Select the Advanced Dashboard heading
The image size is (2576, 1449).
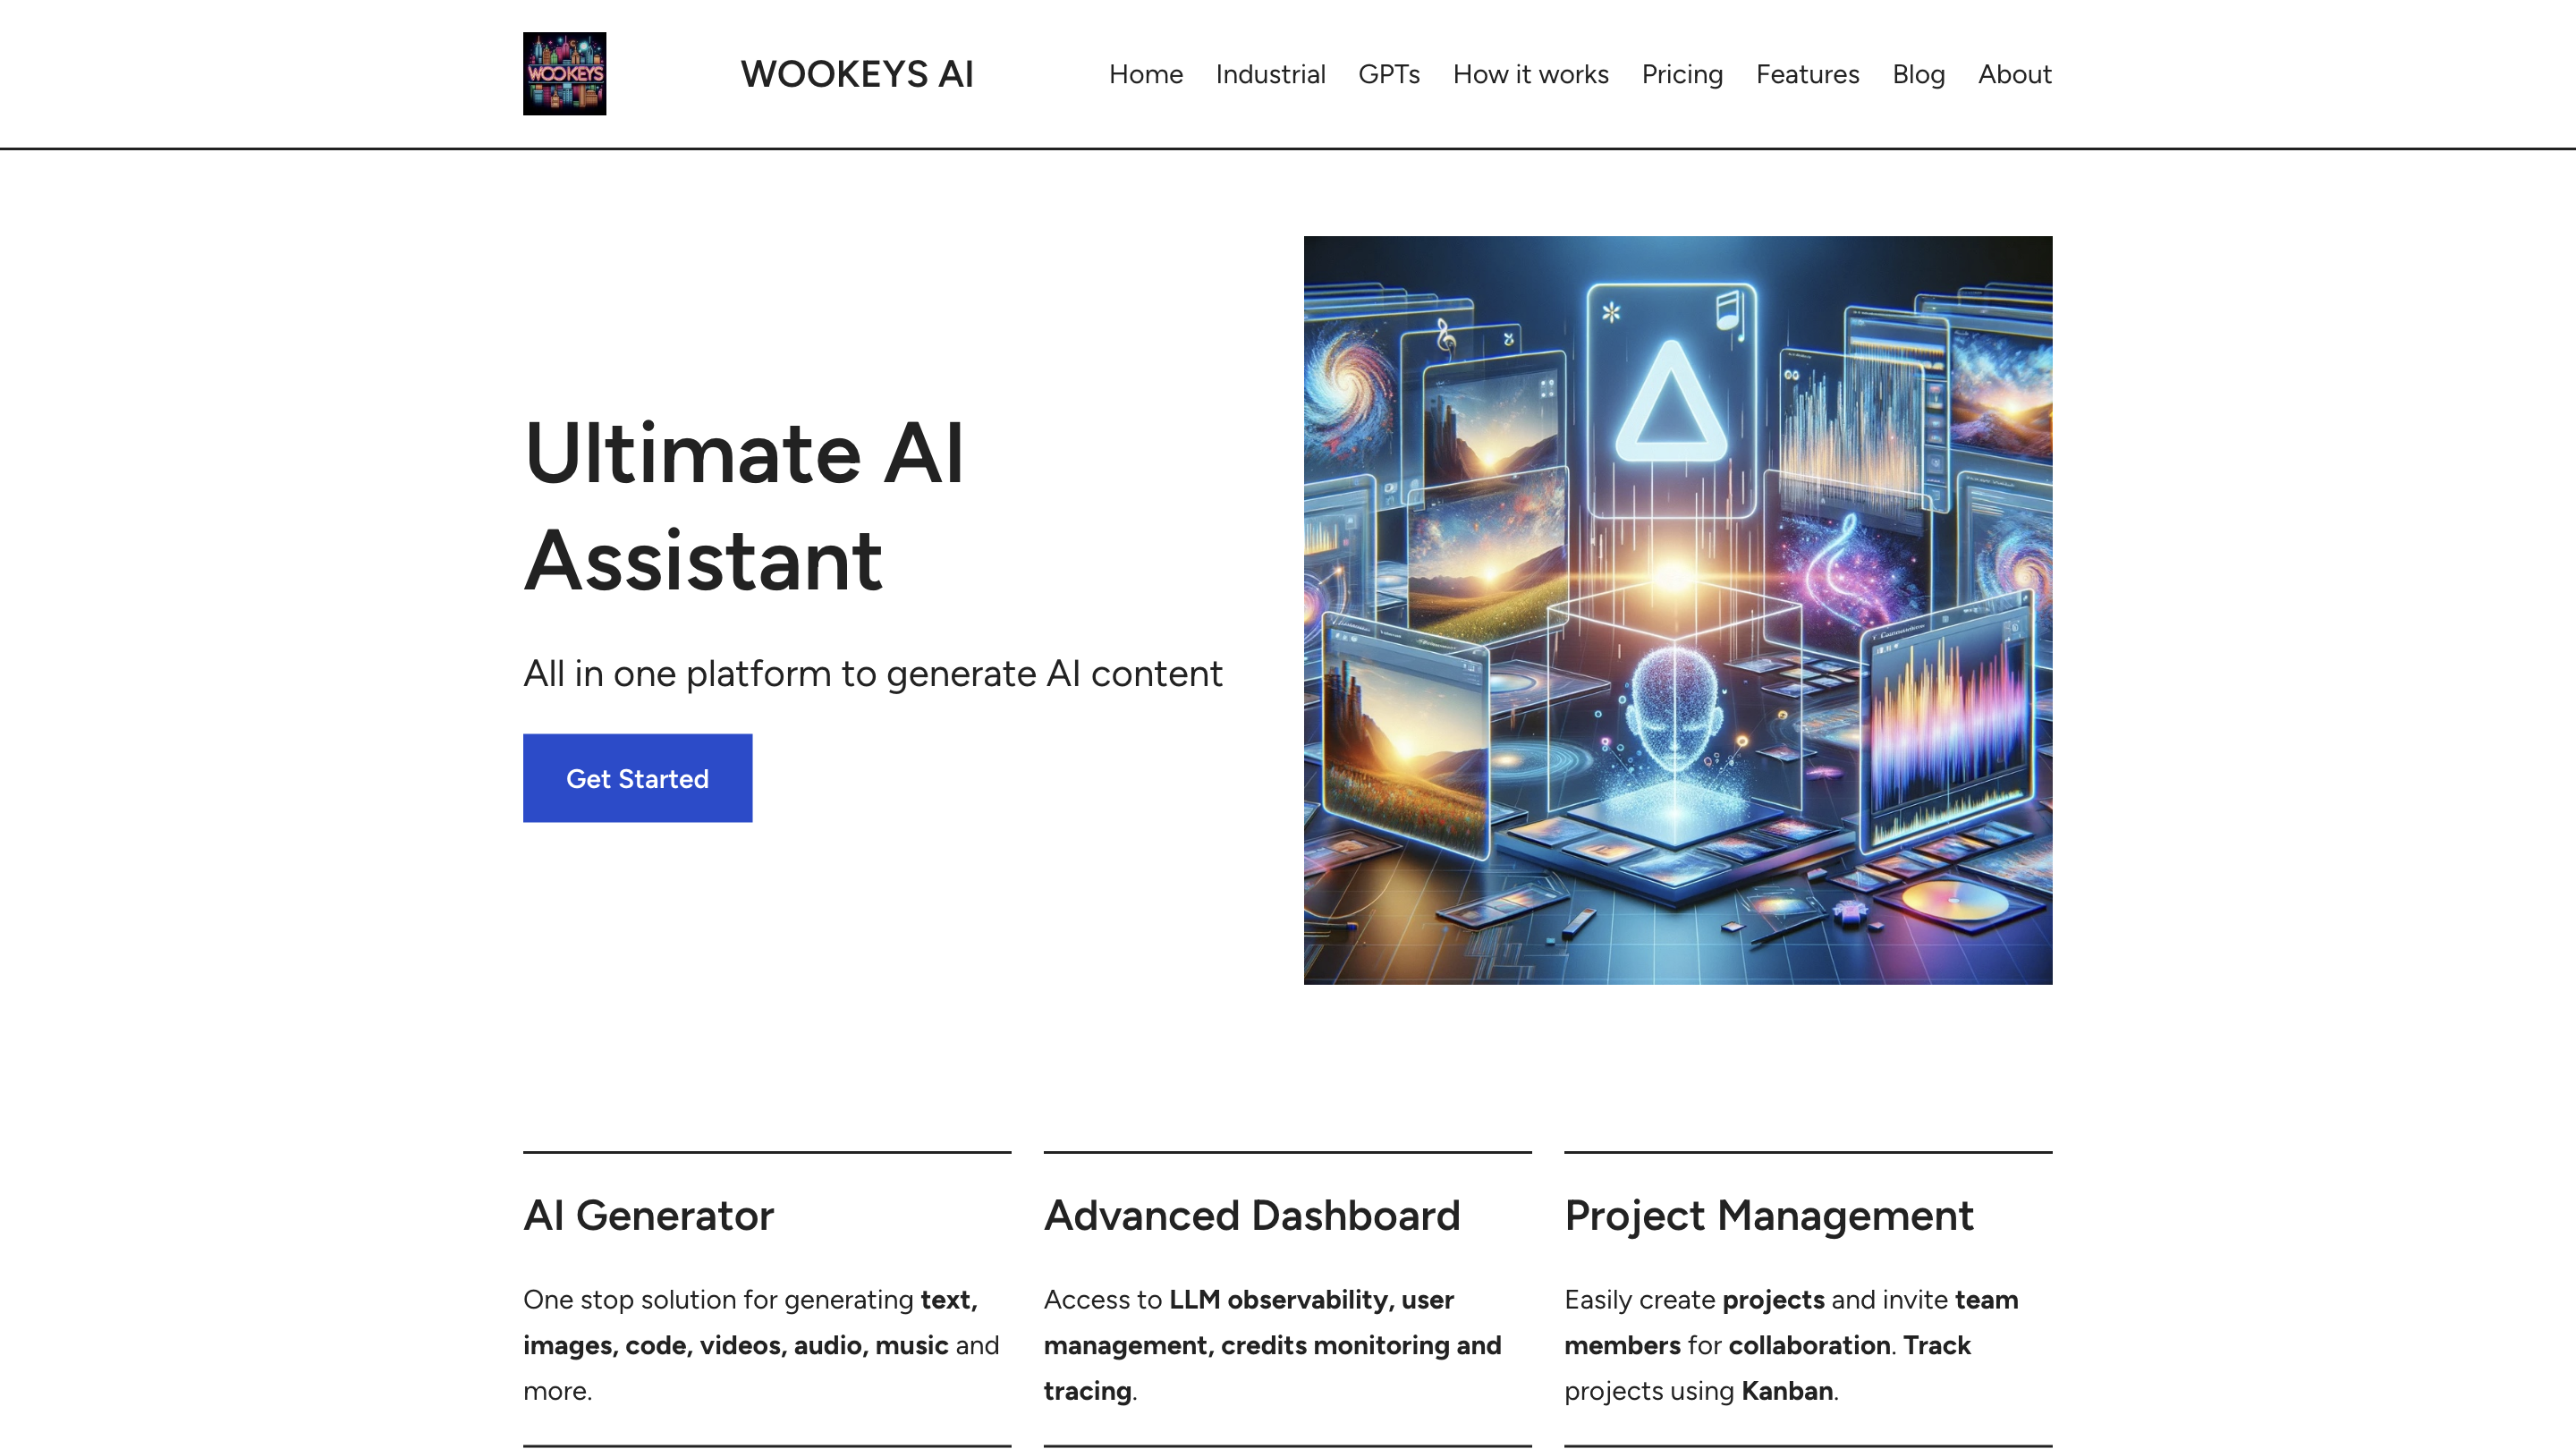(x=1252, y=1216)
